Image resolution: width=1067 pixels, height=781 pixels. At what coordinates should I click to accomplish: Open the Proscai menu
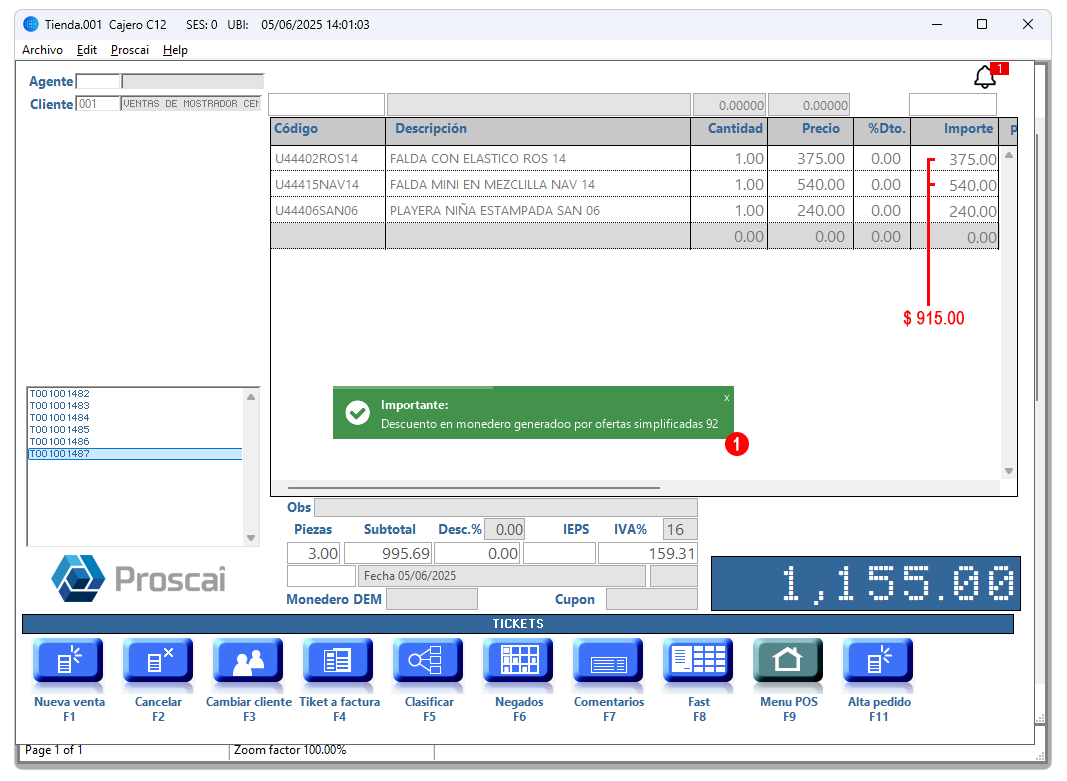pos(130,50)
